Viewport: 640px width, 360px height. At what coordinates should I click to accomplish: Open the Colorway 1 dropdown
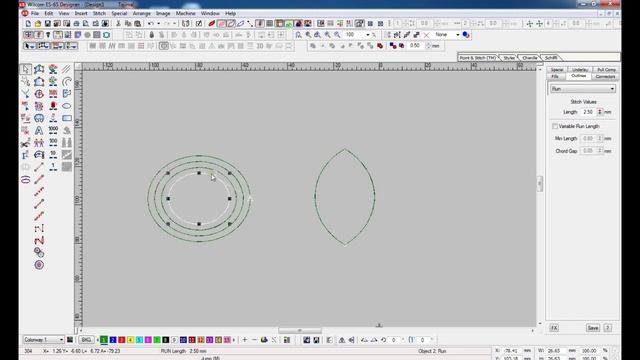pyautogui.click(x=43, y=340)
